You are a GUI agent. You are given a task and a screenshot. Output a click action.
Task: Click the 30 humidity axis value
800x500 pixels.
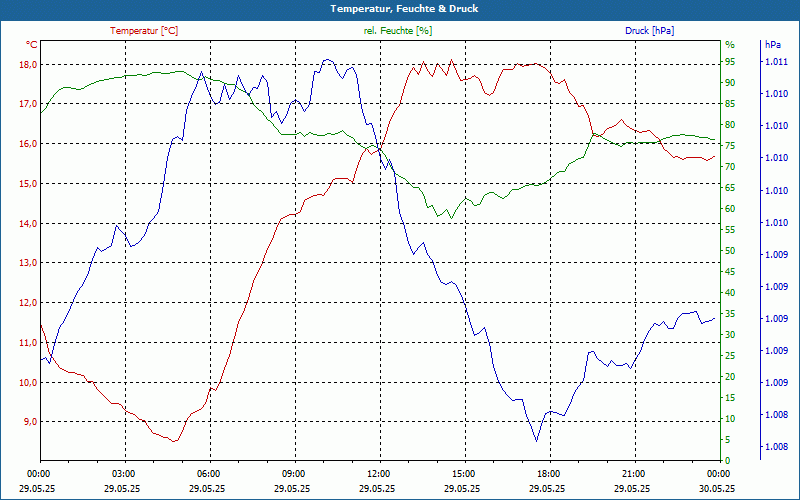point(730,334)
